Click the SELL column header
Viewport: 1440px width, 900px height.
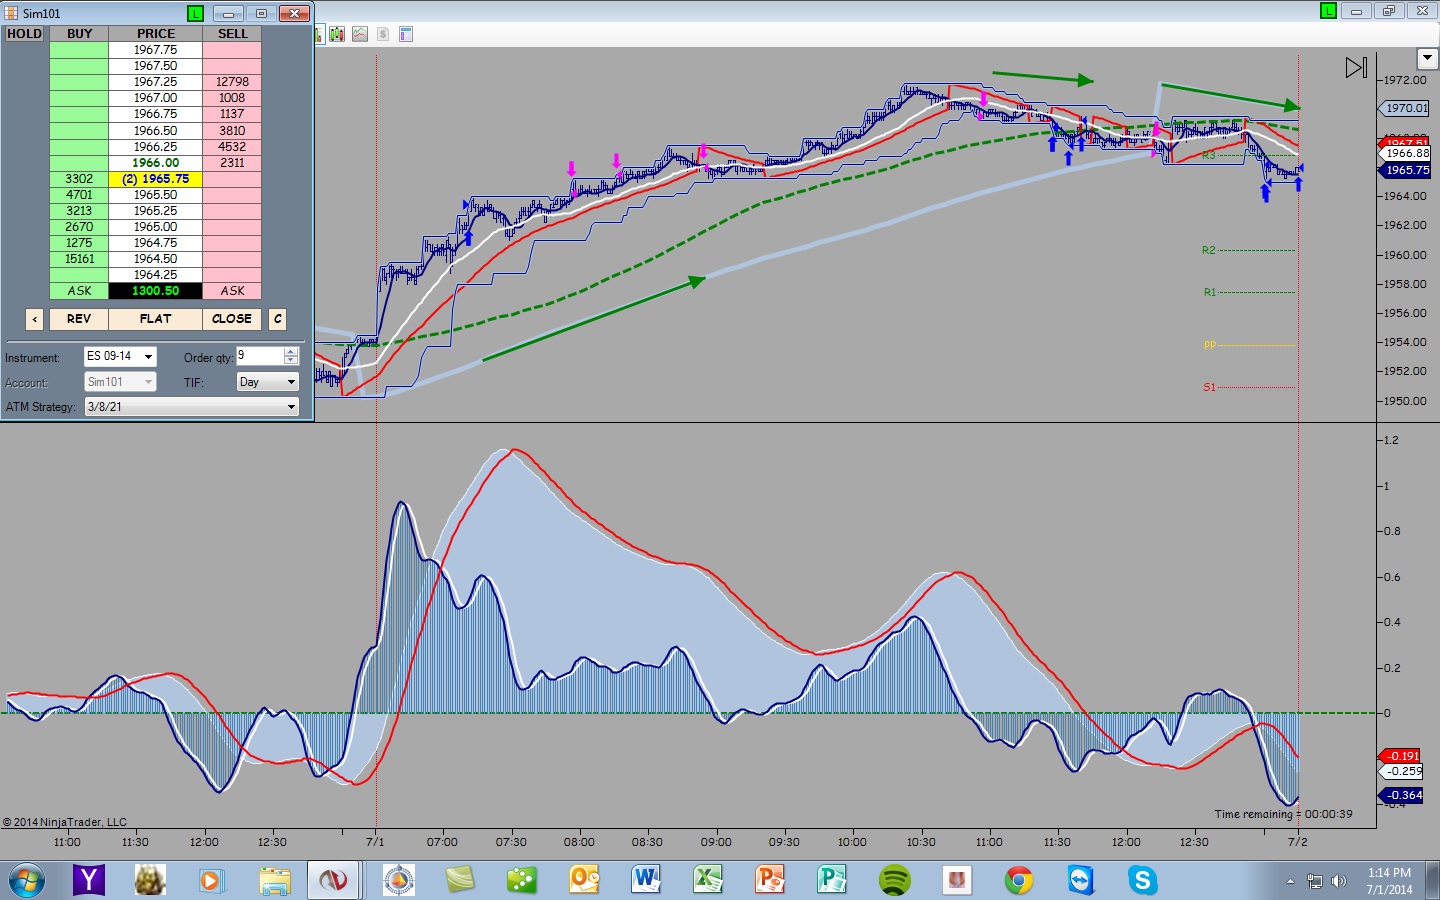[232, 34]
